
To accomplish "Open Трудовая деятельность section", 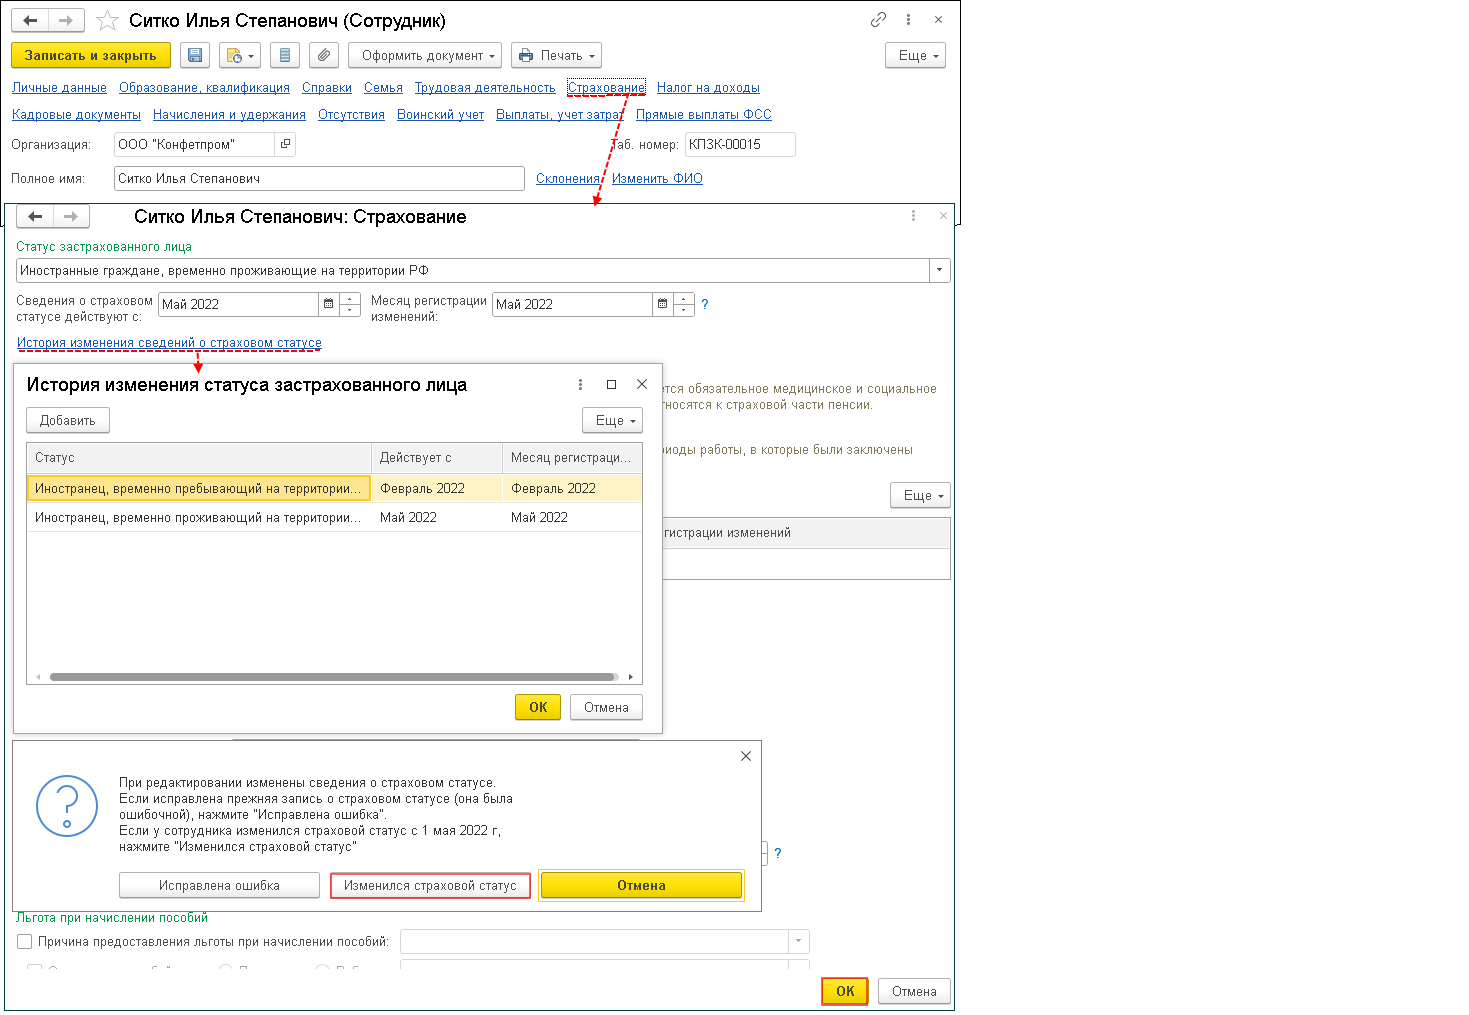I will tap(485, 88).
